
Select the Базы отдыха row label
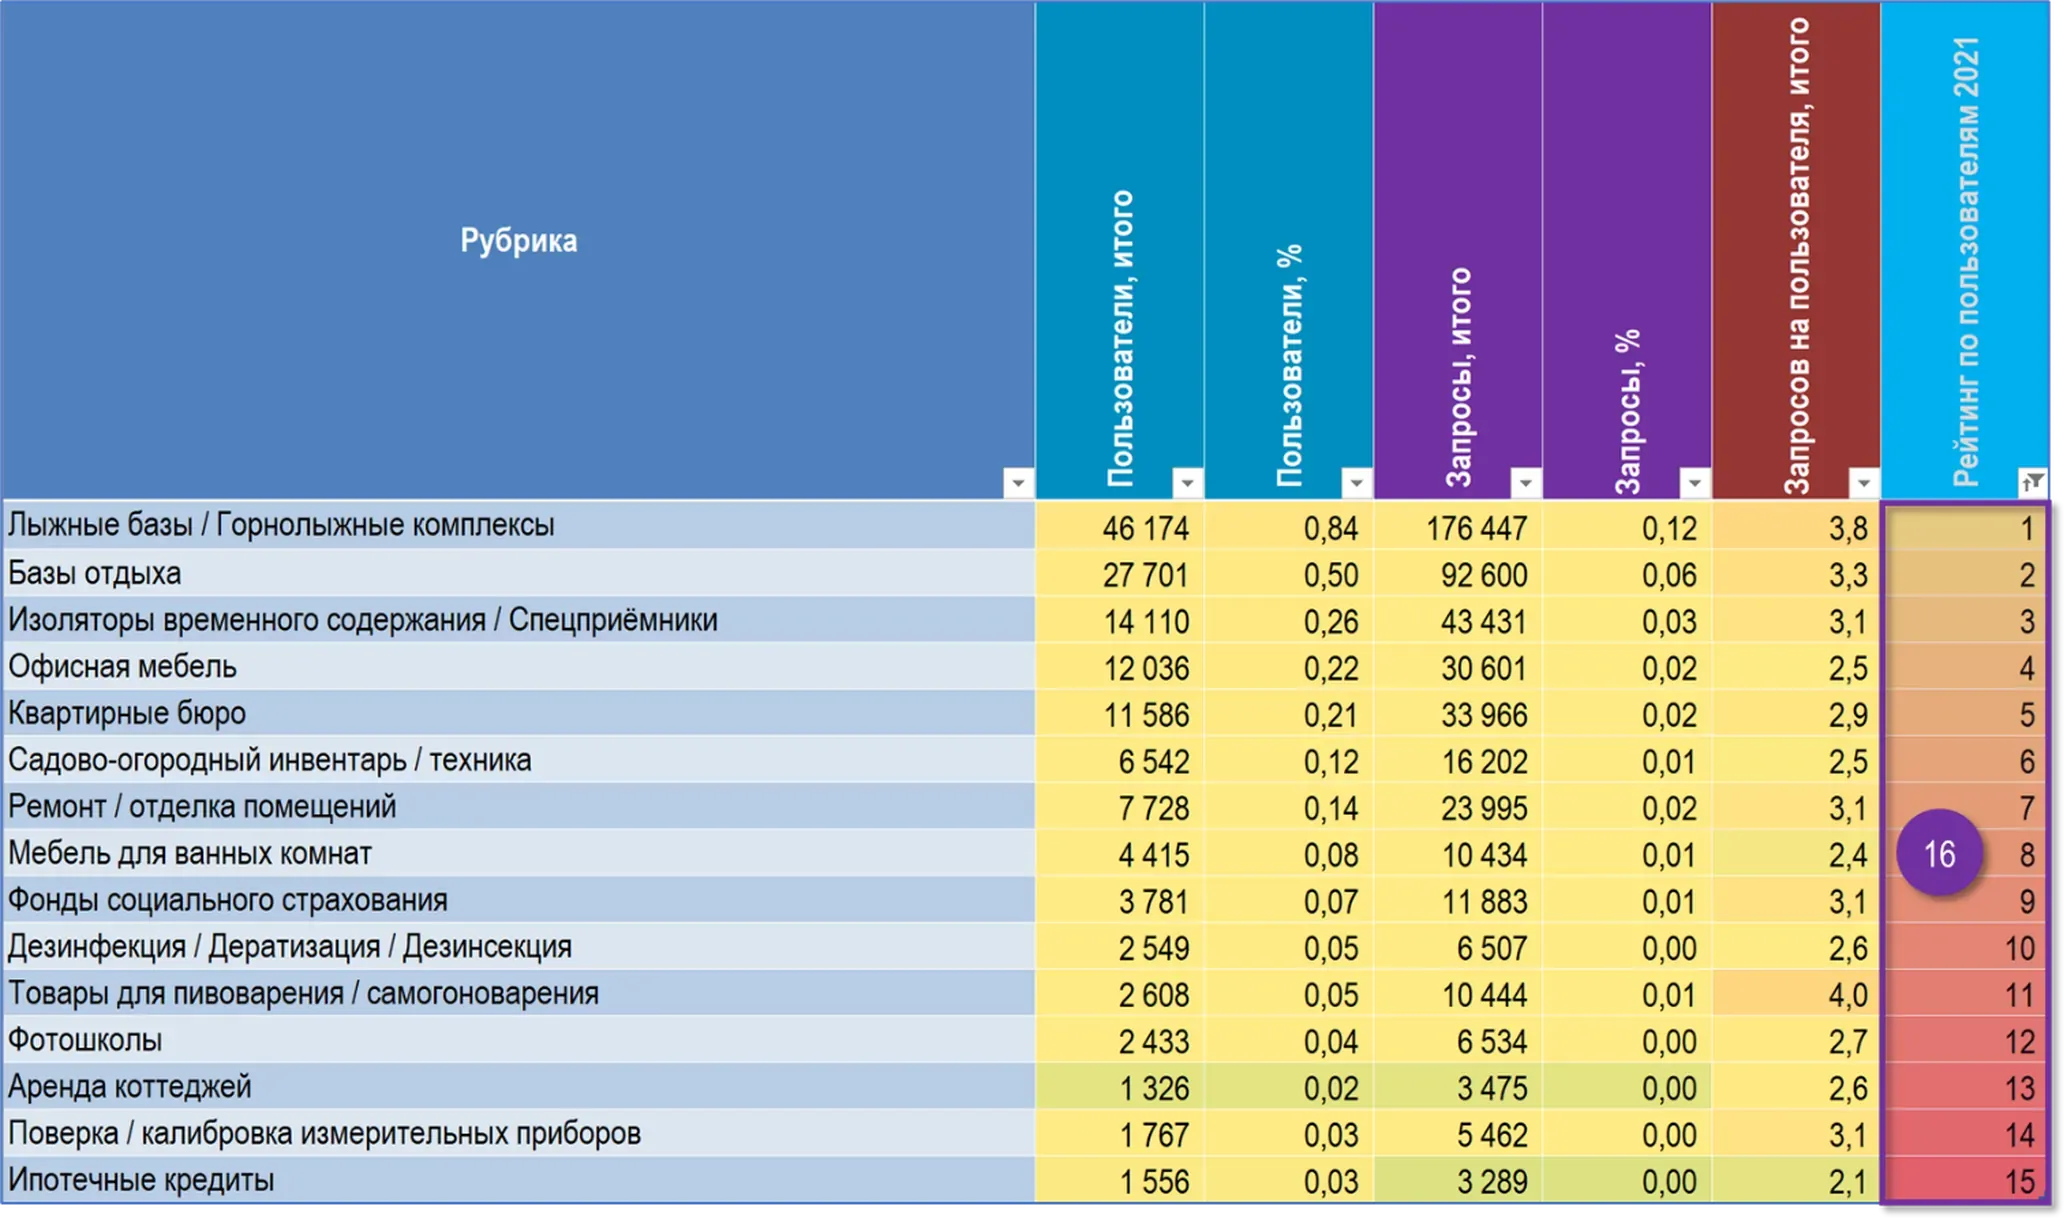pyautogui.click(x=518, y=573)
